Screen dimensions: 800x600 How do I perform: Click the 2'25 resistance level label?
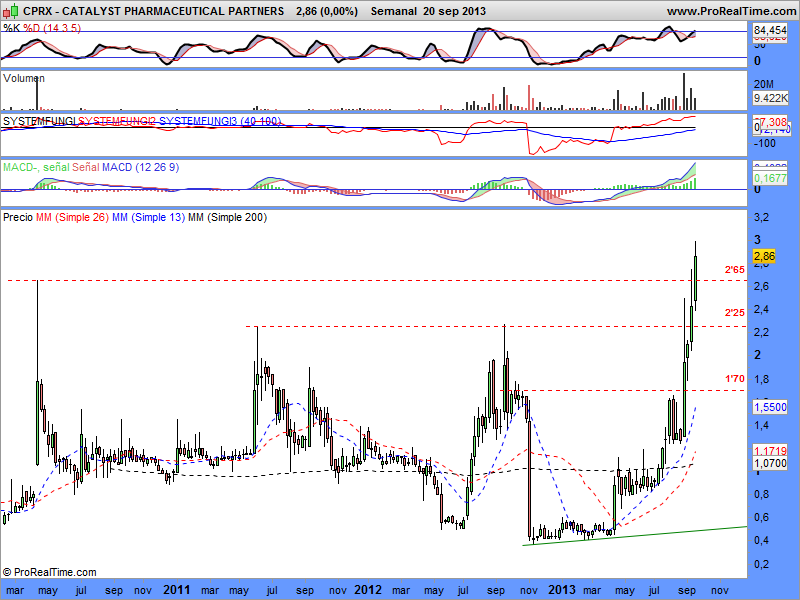735,312
